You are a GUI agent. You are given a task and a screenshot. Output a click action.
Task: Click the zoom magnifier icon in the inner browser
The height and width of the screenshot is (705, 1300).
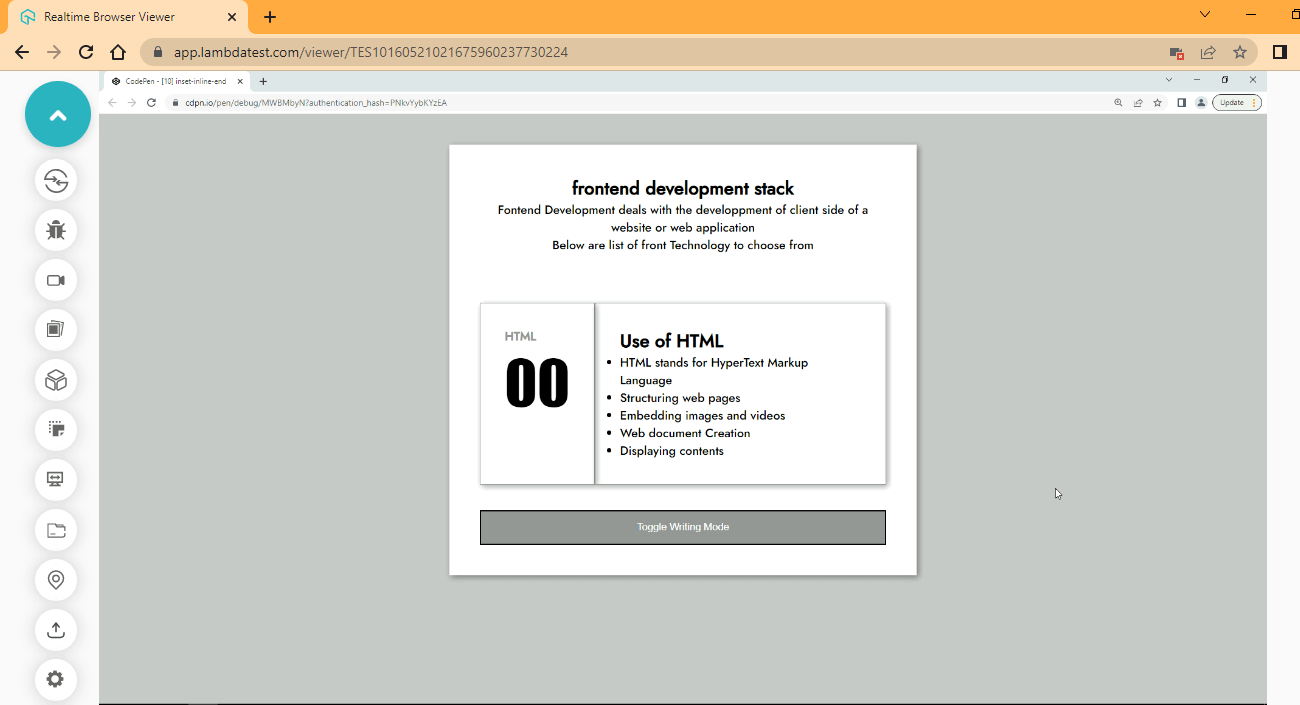1119,102
